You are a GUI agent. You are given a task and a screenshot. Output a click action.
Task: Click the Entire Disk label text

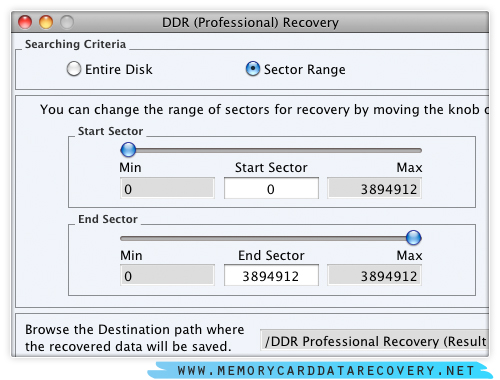119,69
